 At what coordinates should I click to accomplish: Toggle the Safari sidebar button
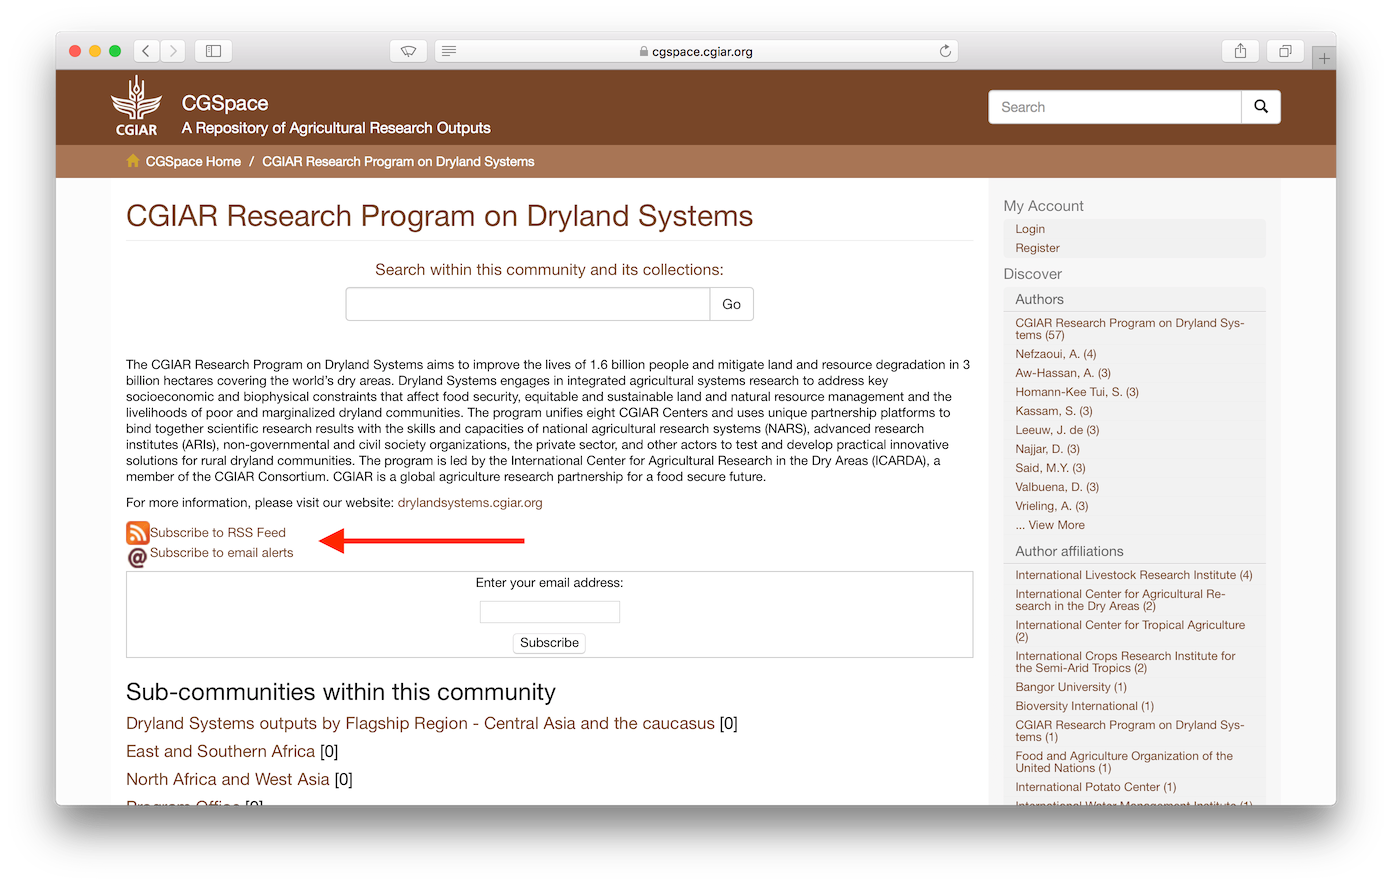coord(213,50)
